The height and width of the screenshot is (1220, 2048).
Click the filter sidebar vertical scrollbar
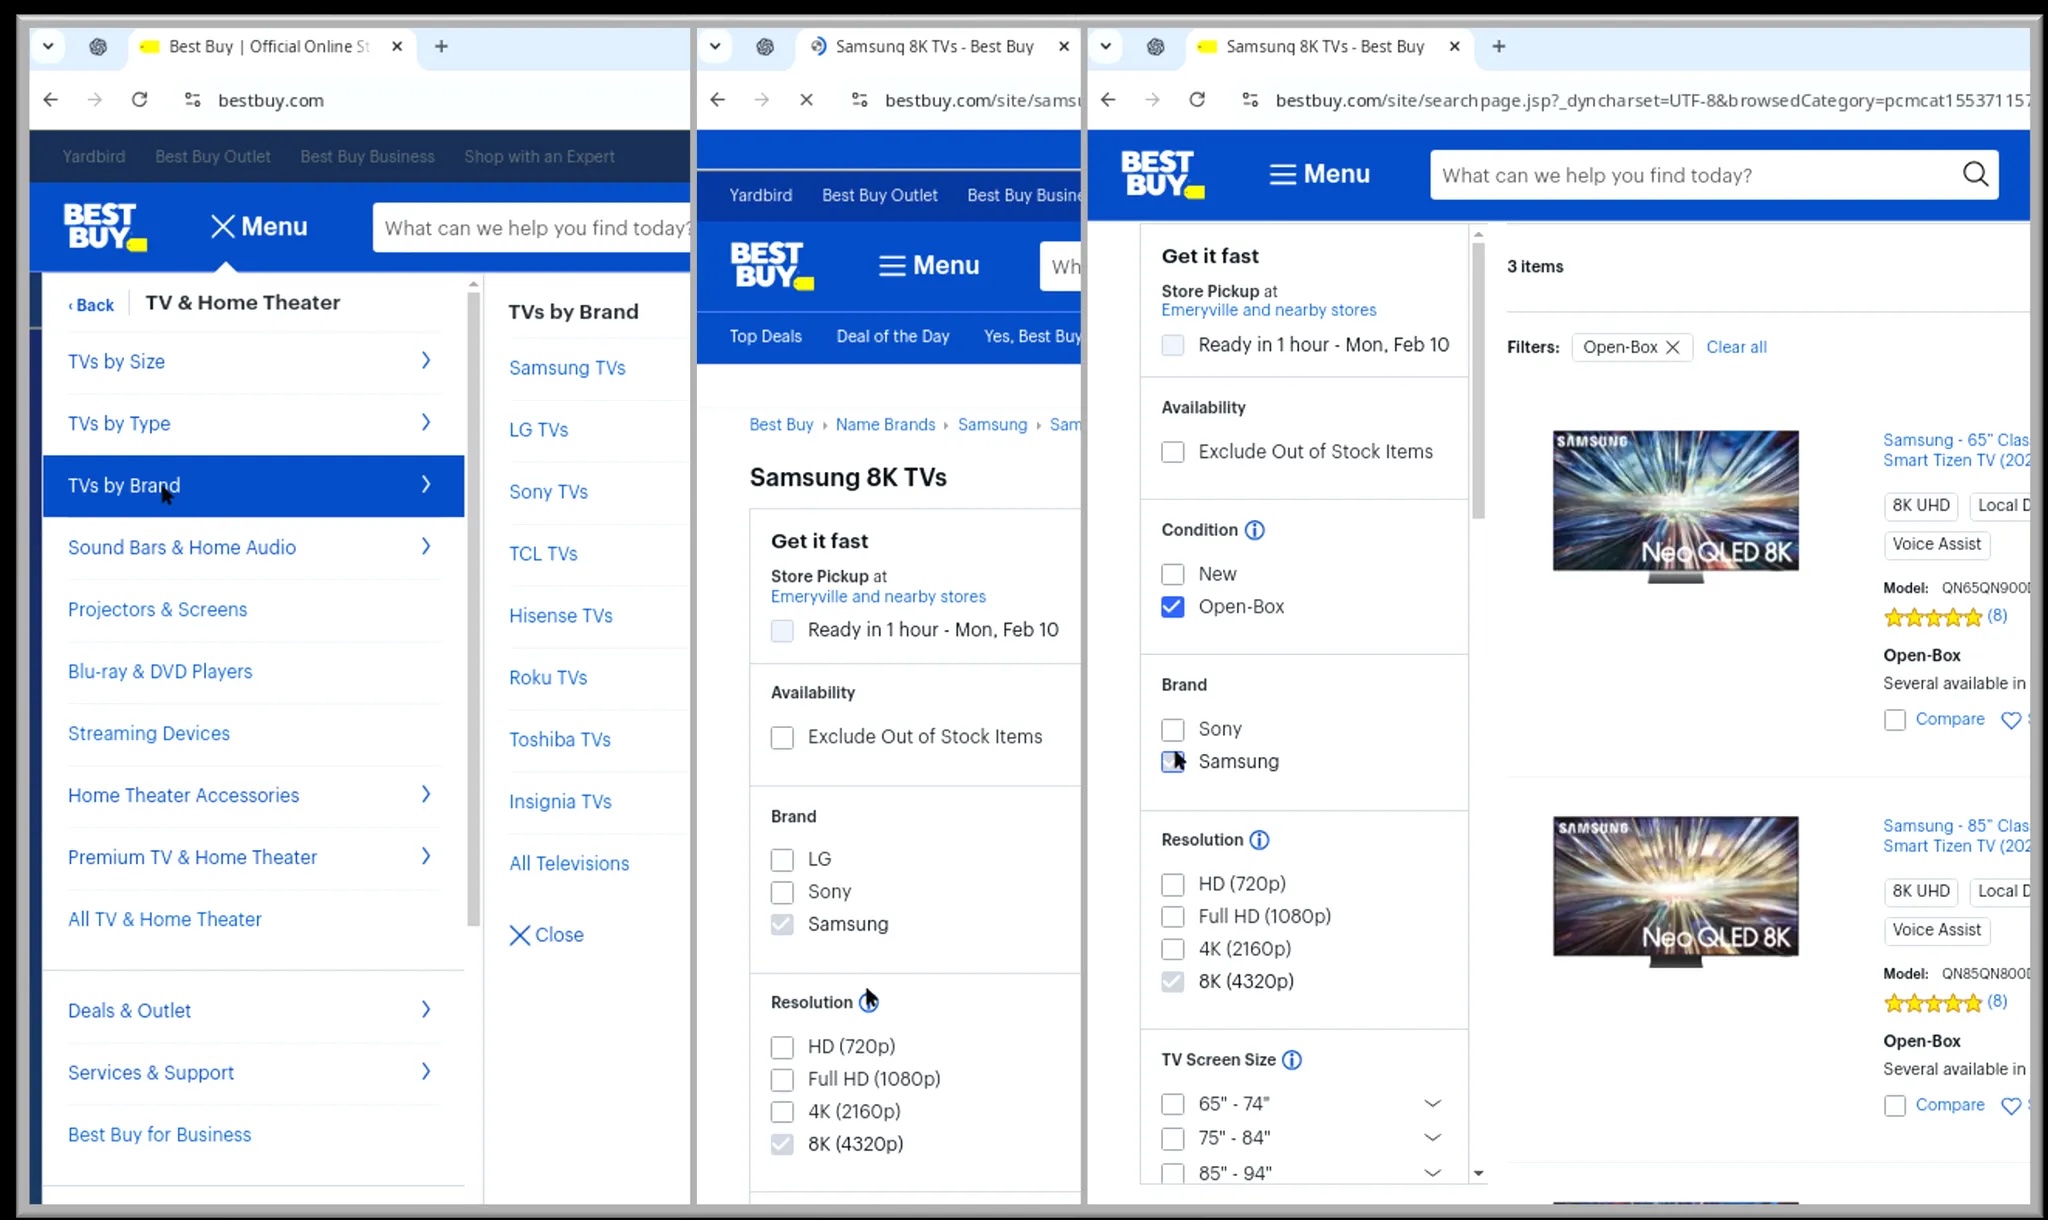click(x=1478, y=380)
